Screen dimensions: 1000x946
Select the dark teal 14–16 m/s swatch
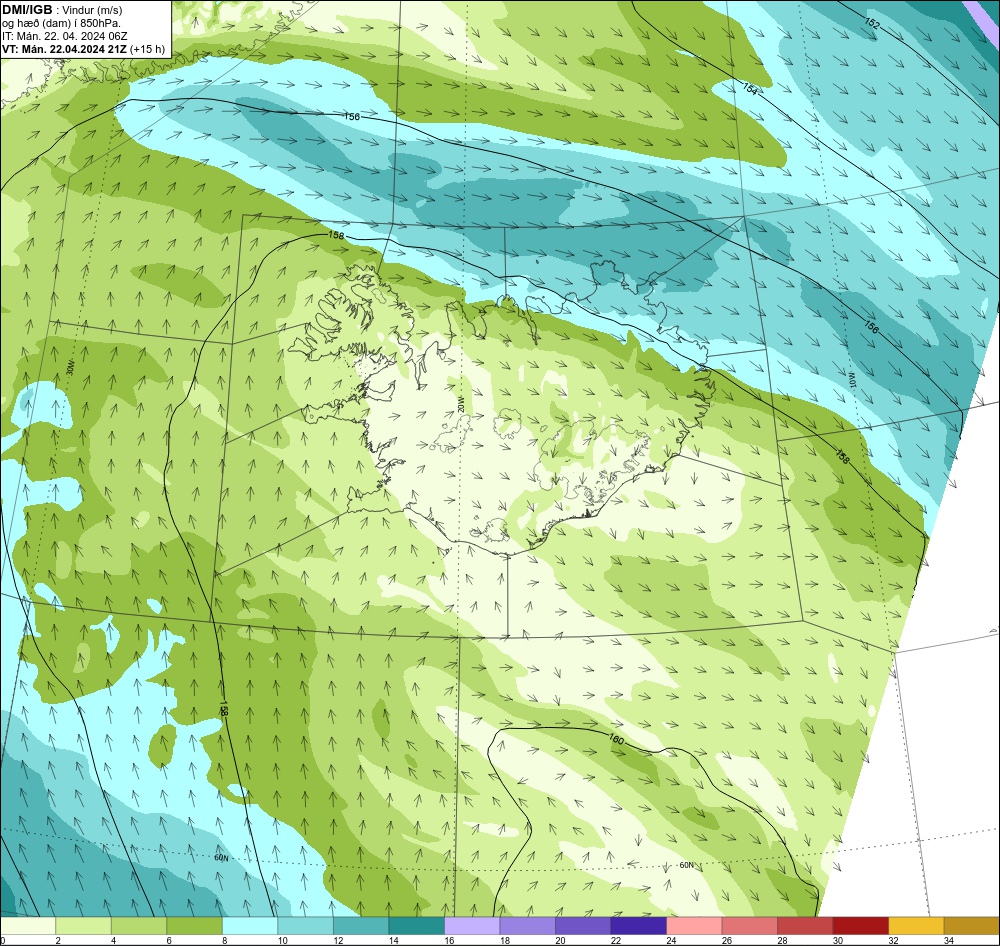click(x=416, y=926)
